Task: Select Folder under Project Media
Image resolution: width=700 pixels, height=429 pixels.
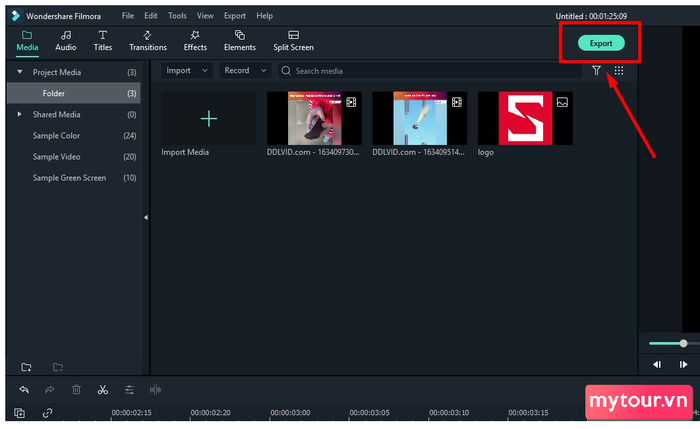Action: [x=74, y=93]
